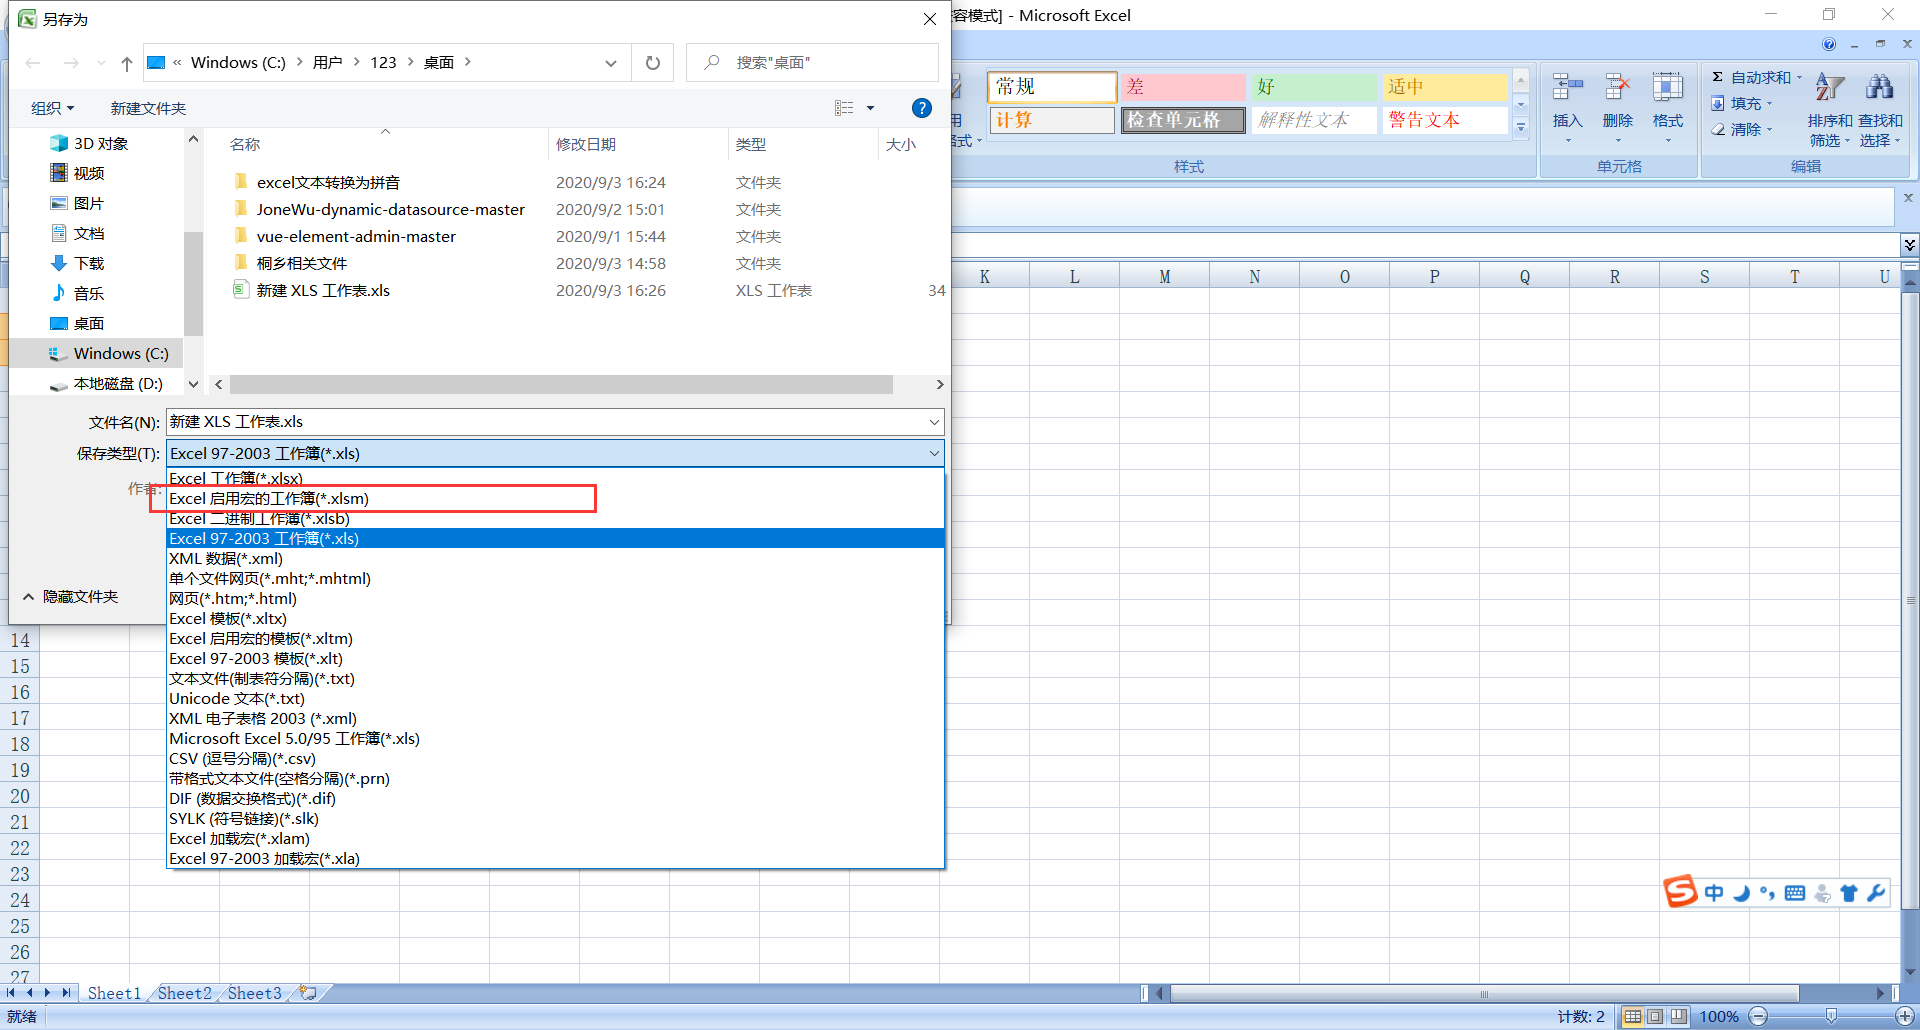Apply the 好 (Good) cell style
The width and height of the screenshot is (1920, 1030).
1314,87
